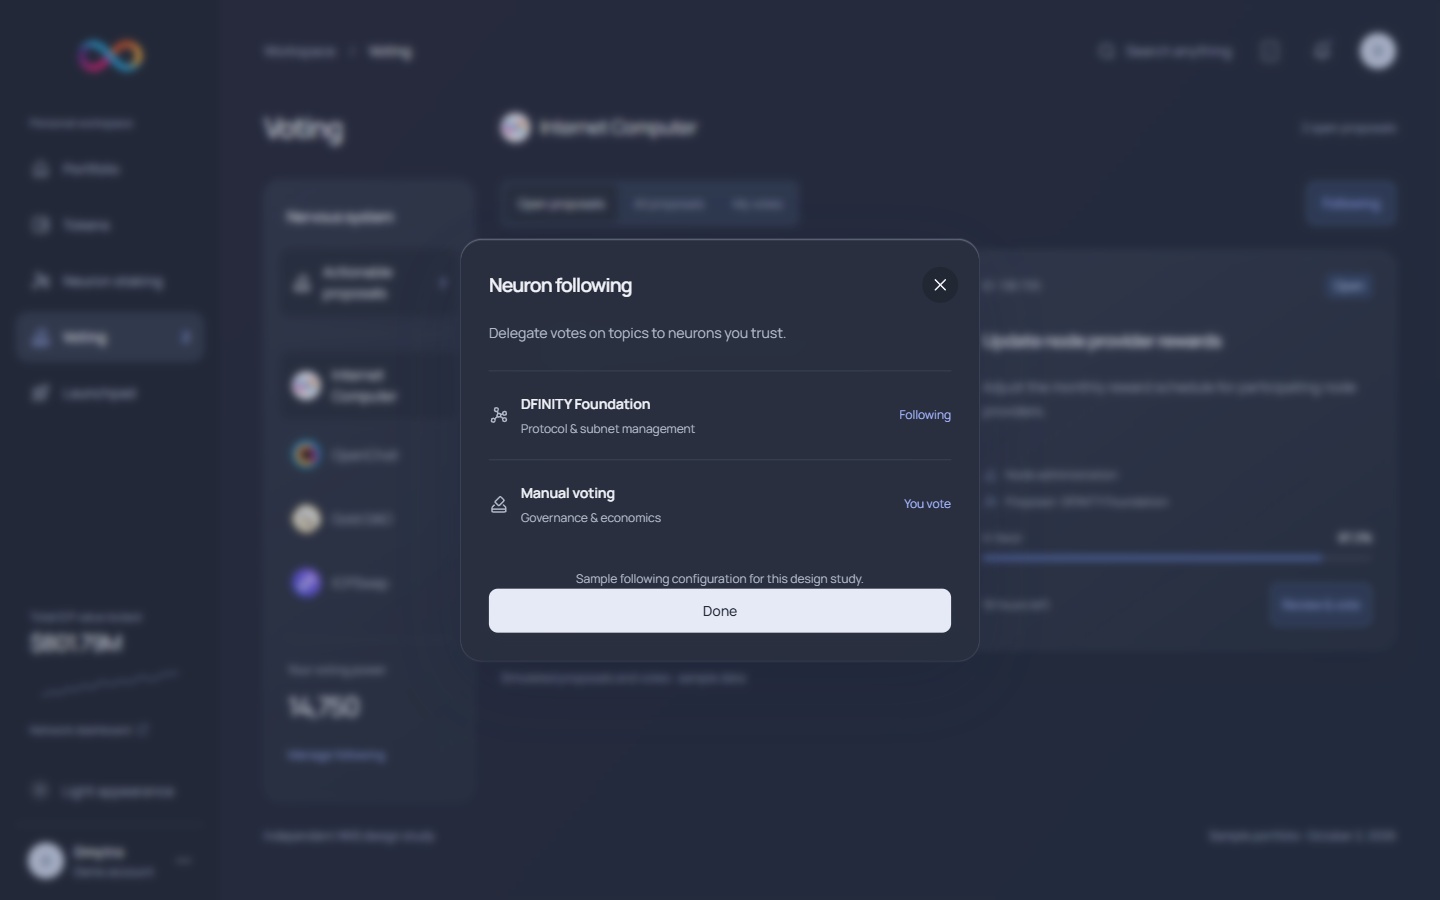Viewport: 1440px width, 900px height.
Task: Click the DFINITY Foundation network icon
Action: tap(499, 415)
